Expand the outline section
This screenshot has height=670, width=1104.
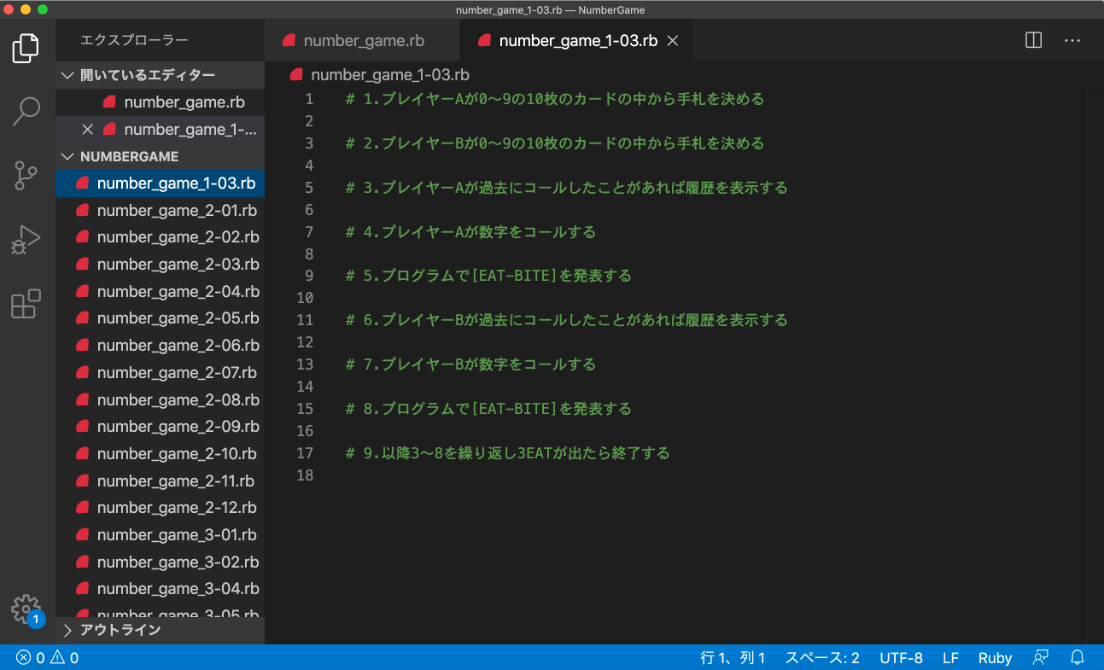click(x=160, y=630)
